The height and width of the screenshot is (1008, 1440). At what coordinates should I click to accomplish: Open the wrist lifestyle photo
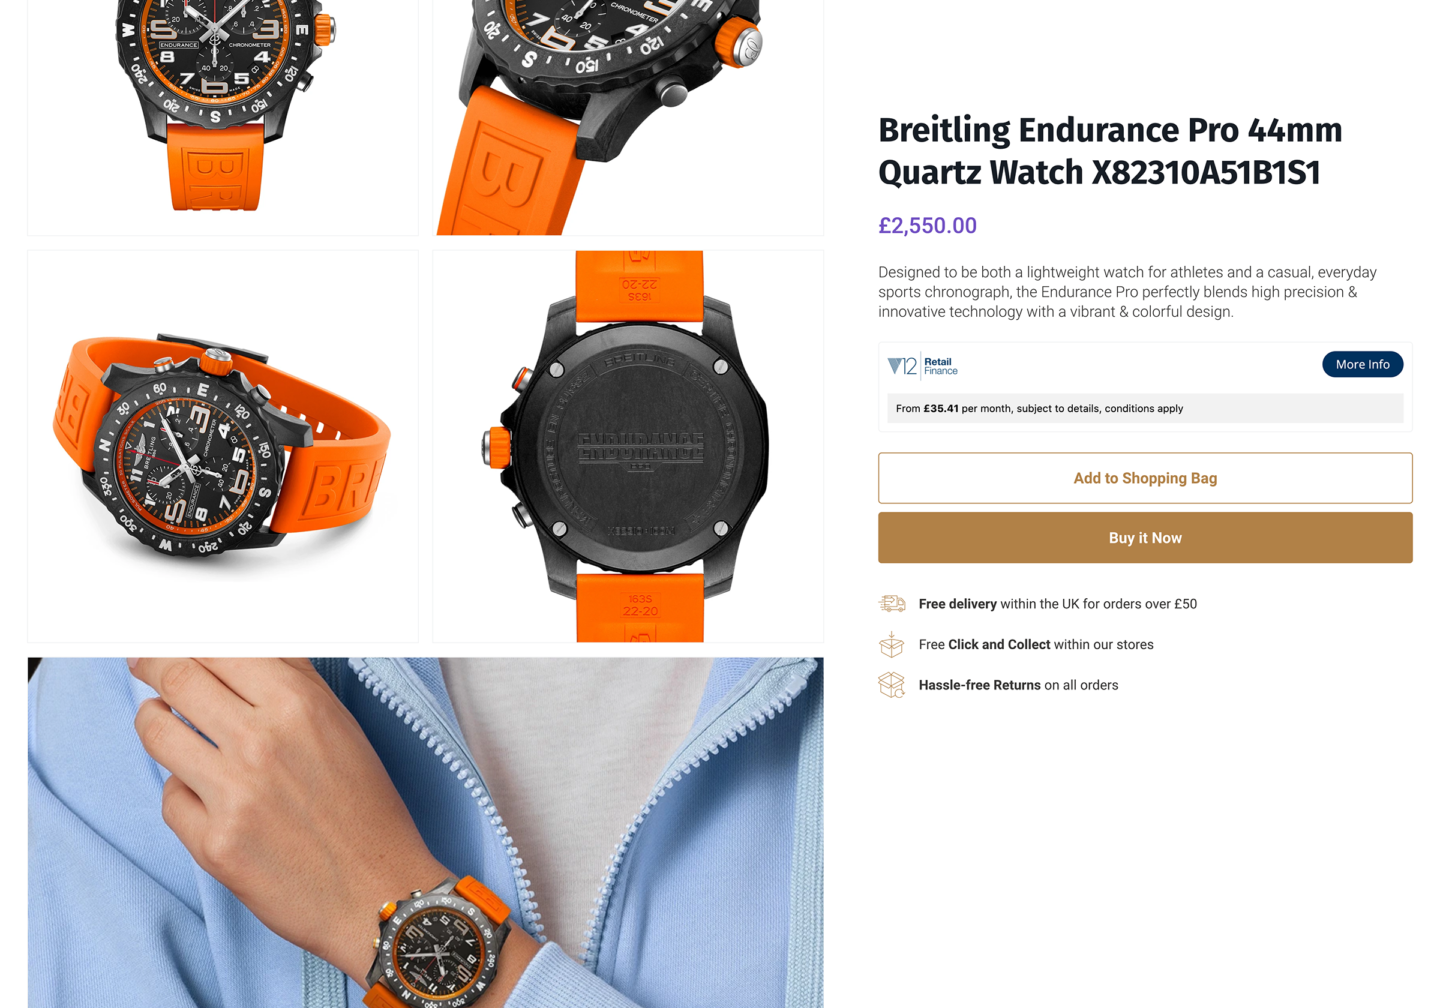click(x=426, y=832)
